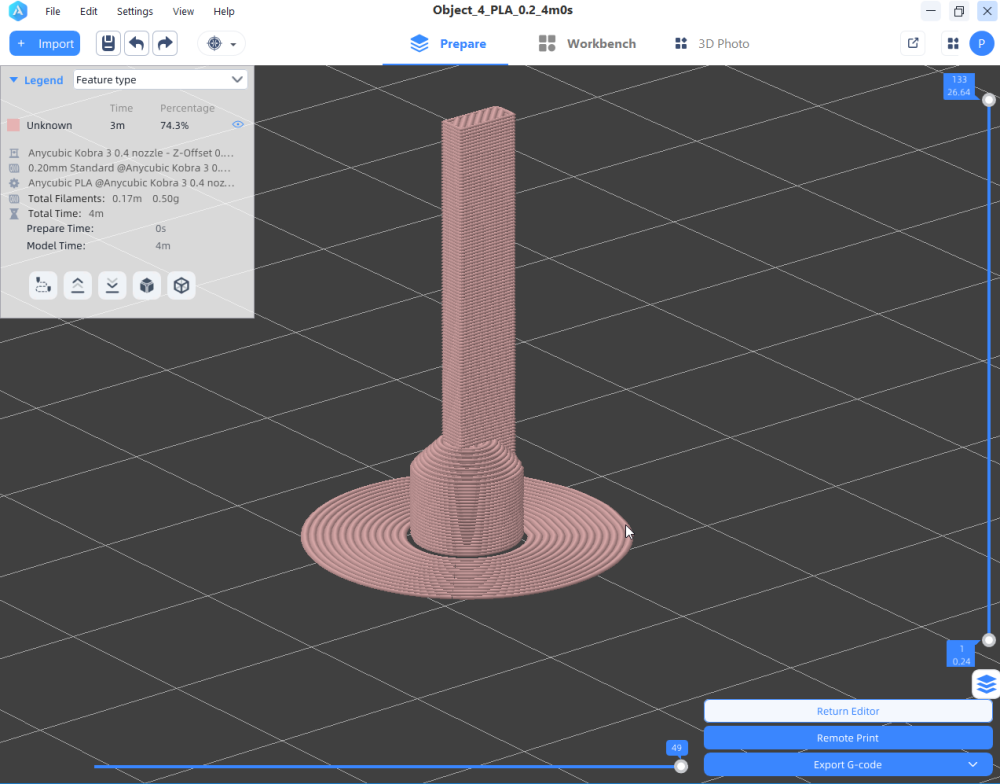This screenshot has height=784, width=1000.
Task: Open the user profile avatar
Action: tap(982, 43)
